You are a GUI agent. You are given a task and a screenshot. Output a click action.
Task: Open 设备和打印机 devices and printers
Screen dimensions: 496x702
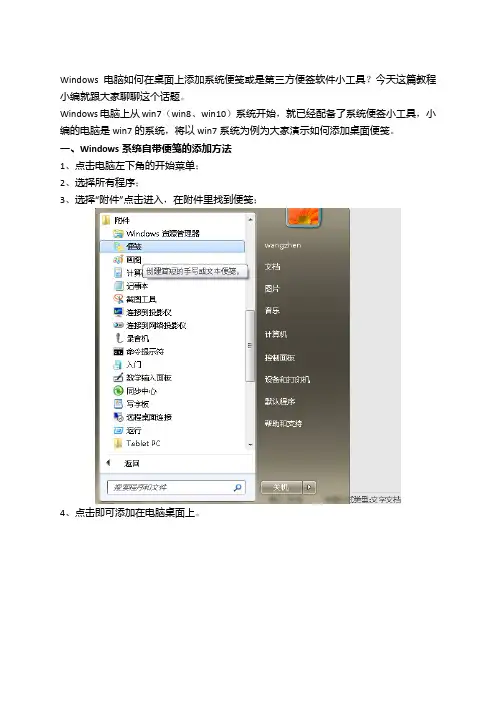click(x=287, y=379)
